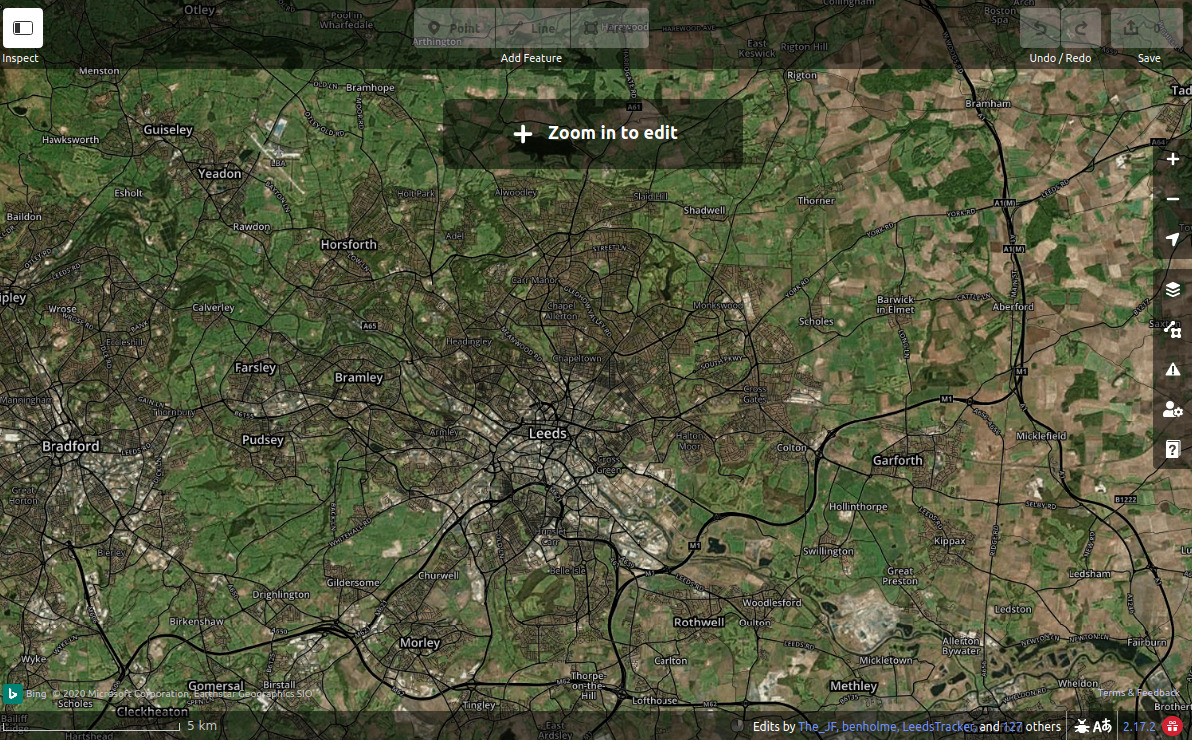Open contributor profile The_JF
This screenshot has height=740, width=1192.
(817, 726)
